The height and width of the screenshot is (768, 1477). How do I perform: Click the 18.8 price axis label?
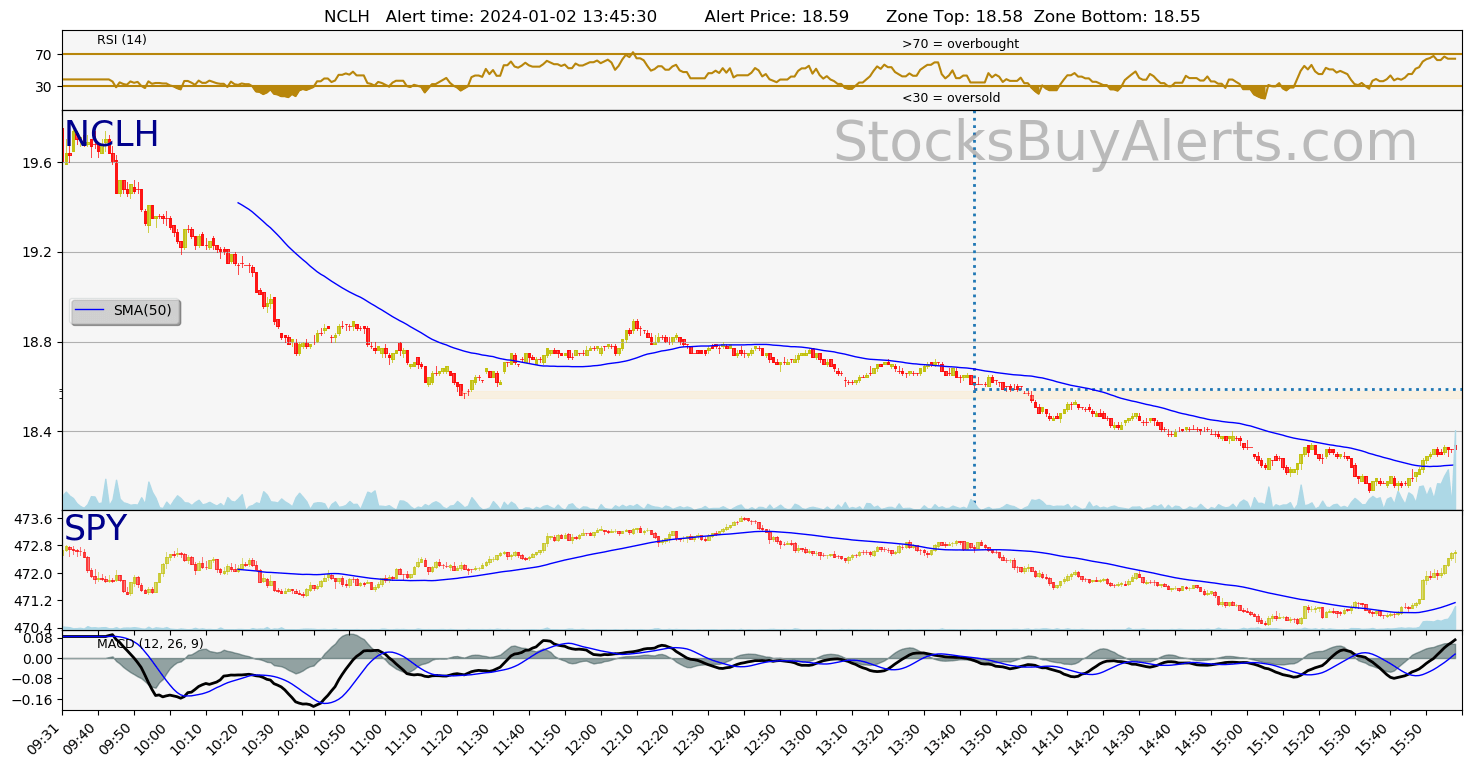click(38, 342)
